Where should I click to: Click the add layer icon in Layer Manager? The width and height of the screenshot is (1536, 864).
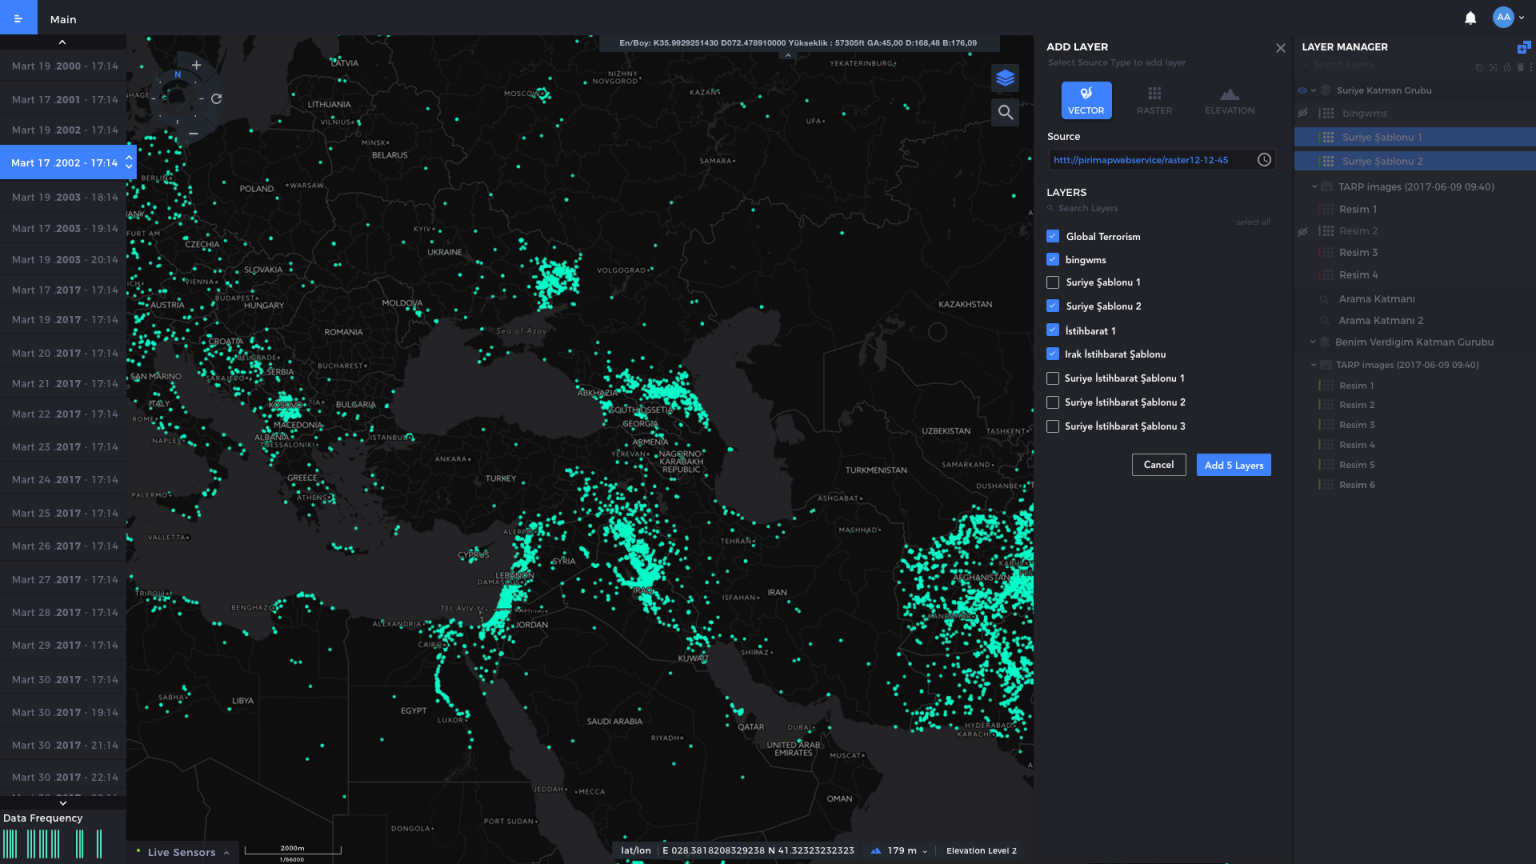point(1523,47)
